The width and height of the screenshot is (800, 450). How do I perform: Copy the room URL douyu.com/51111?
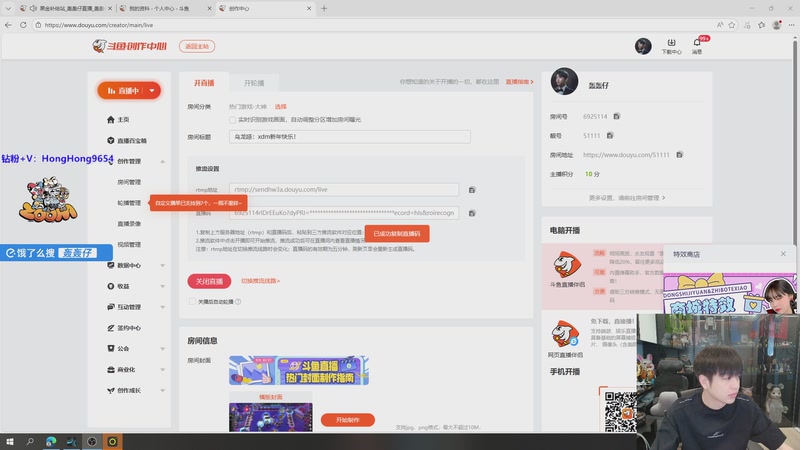679,155
